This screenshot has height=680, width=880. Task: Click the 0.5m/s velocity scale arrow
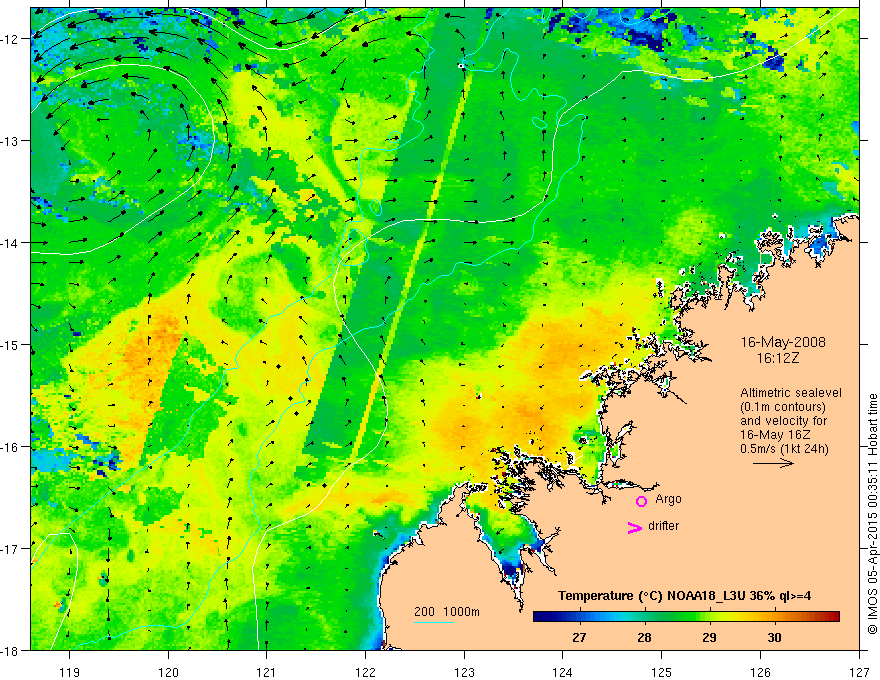(x=773, y=463)
